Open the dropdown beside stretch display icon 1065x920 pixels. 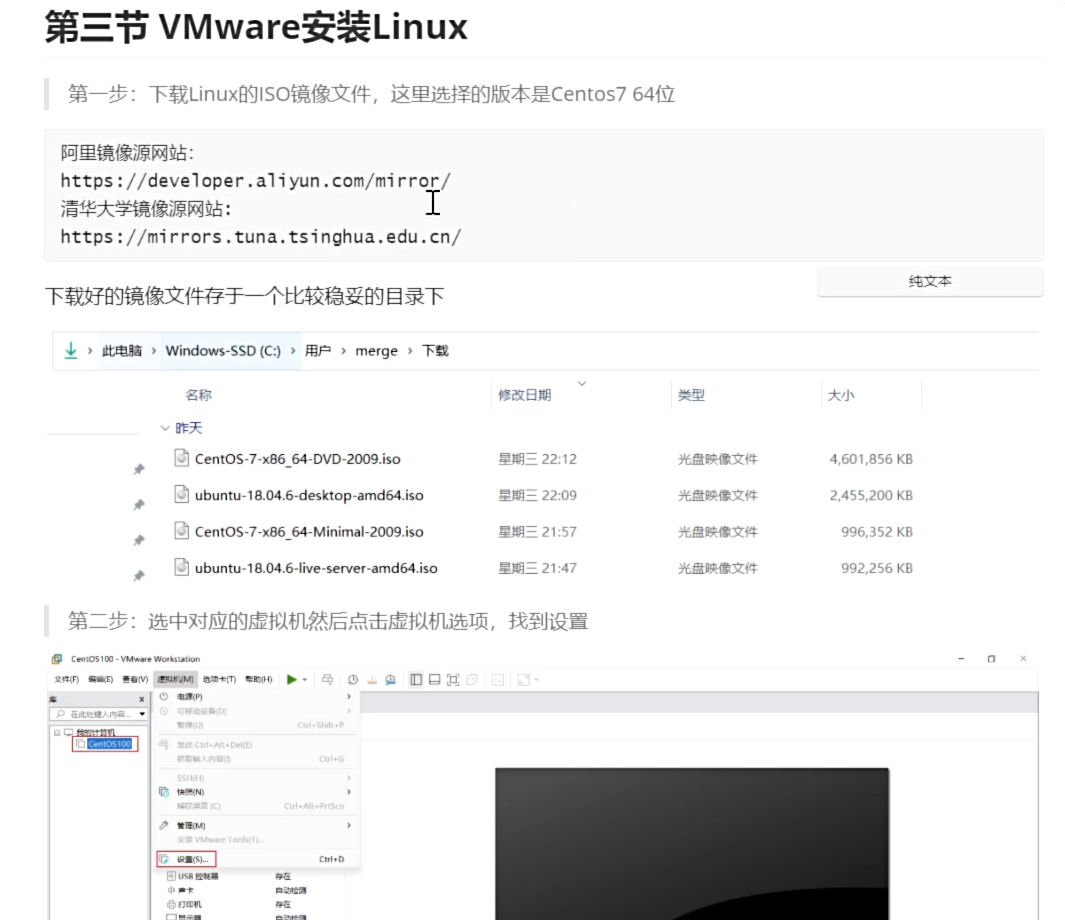[x=537, y=680]
